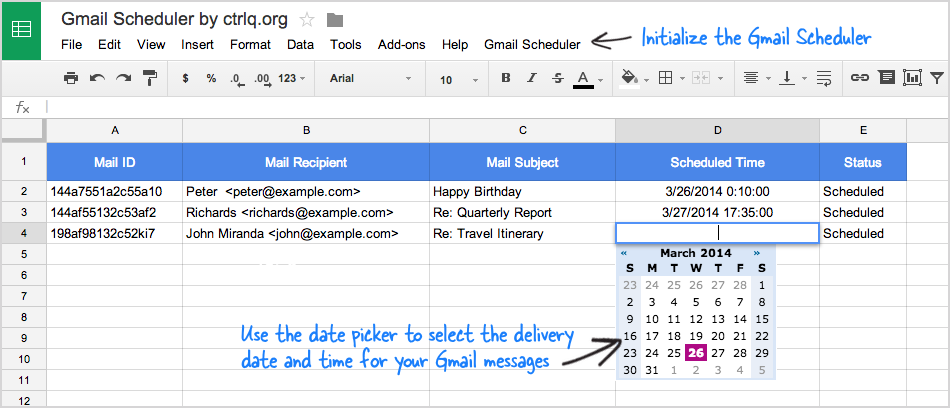Select cell containing 3/27/2014 17:35:00
This screenshot has width=950, height=408.
click(717, 213)
